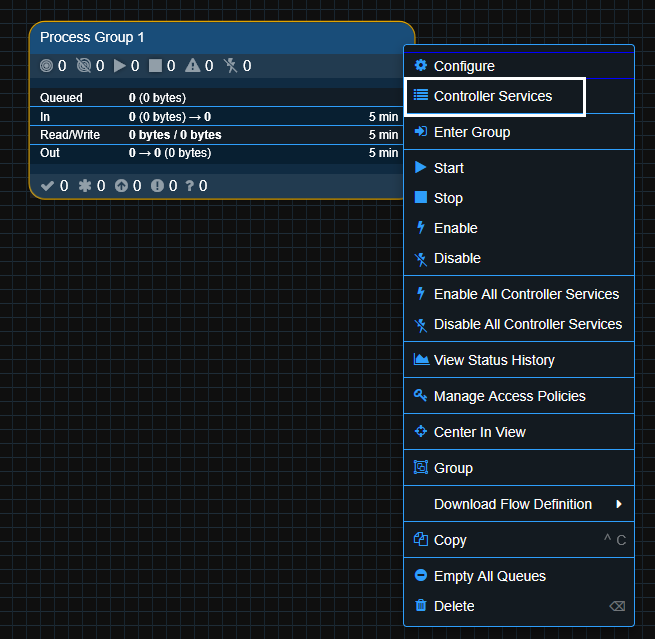Image resolution: width=655 pixels, height=640 pixels.
Task: Open Download Flow Definition entry
Action: (519, 504)
